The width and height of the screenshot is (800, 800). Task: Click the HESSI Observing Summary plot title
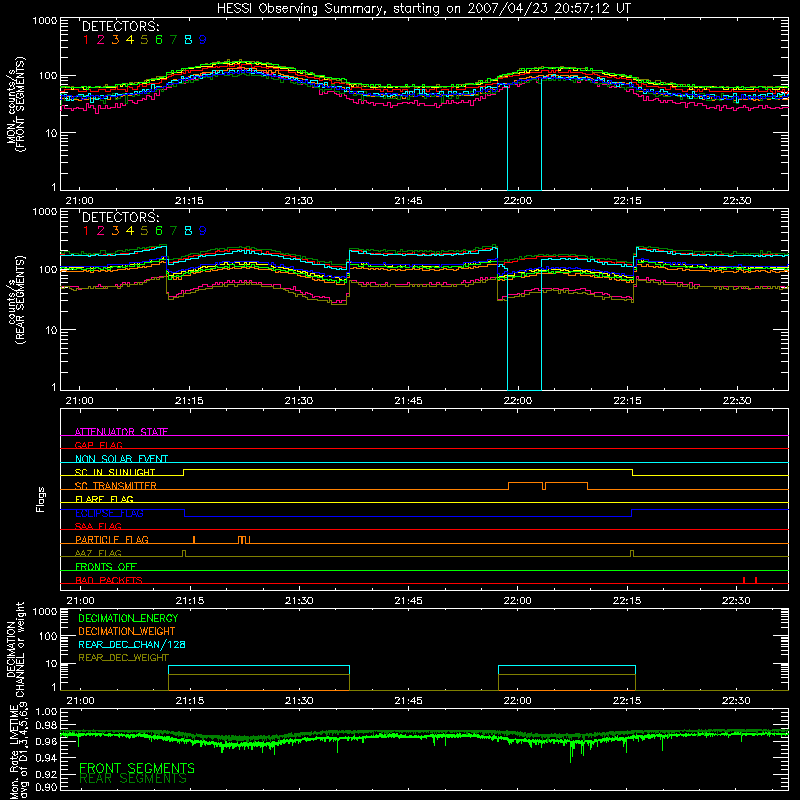[x=424, y=8]
